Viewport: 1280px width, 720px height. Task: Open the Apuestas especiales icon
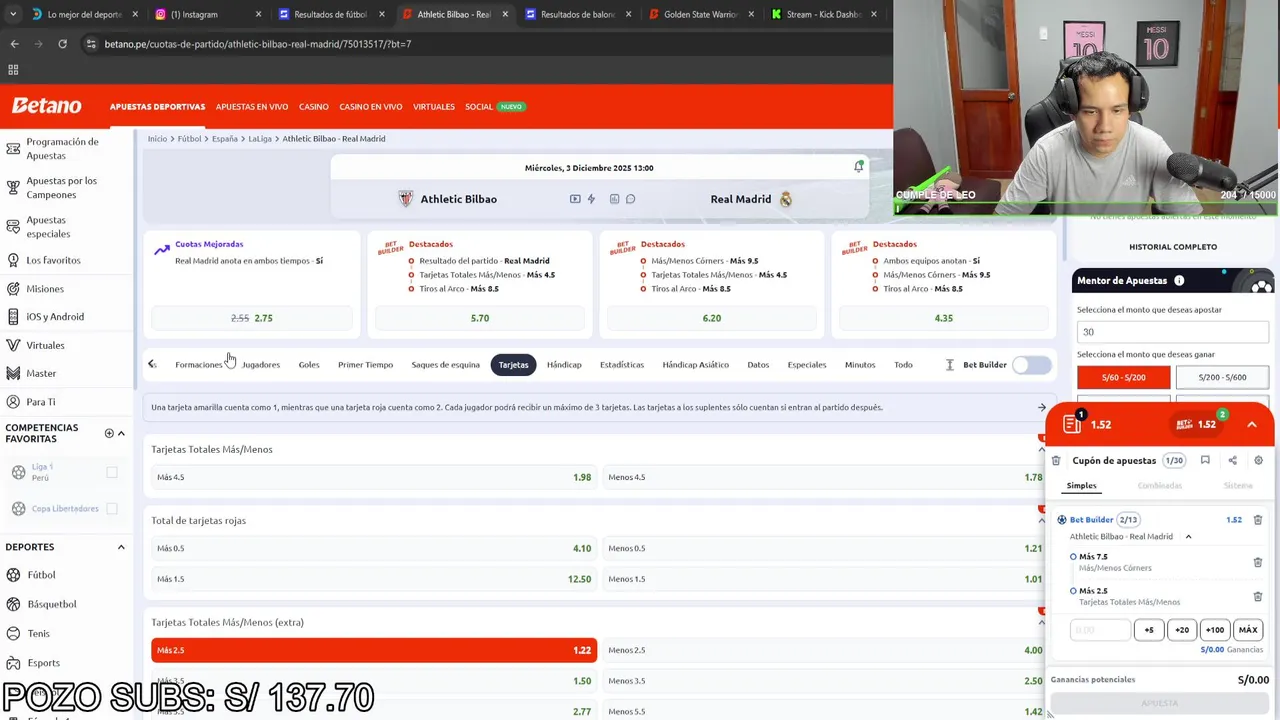point(13,227)
